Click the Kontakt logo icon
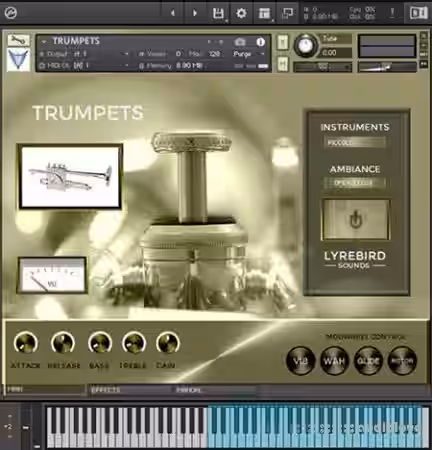This screenshot has height=450, width=432. (11, 12)
